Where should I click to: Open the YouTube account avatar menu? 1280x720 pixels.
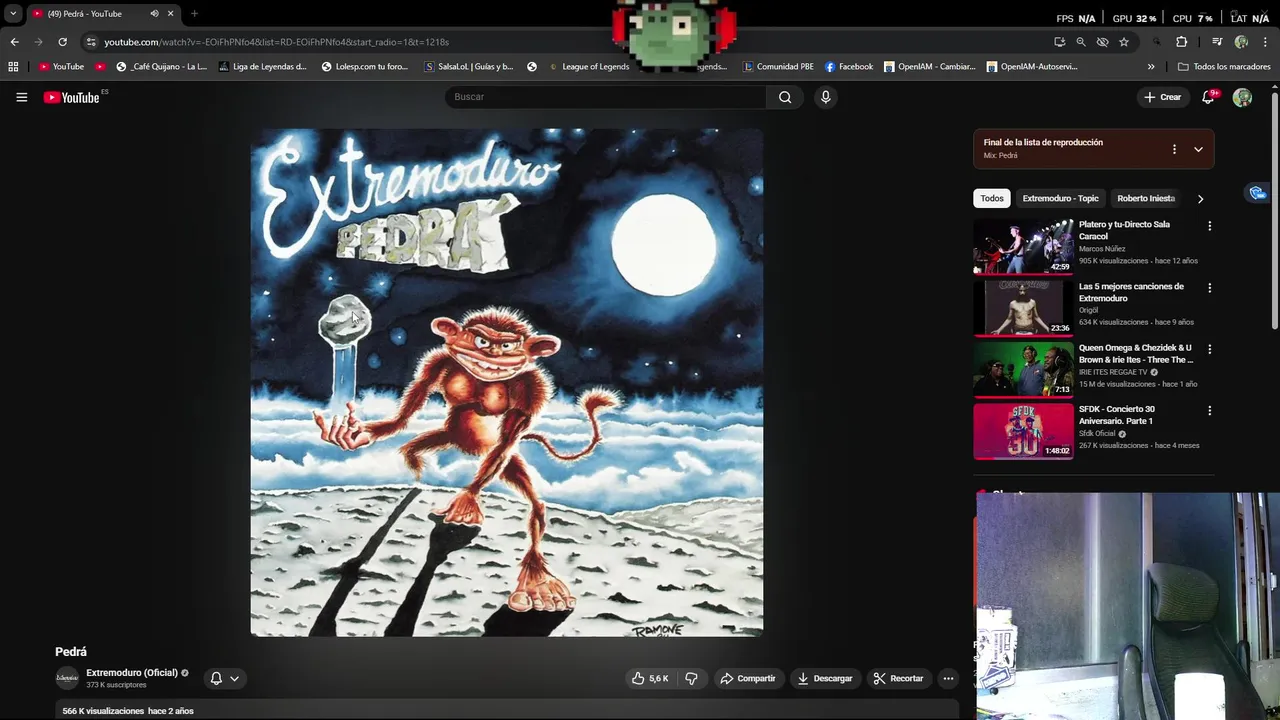[x=1242, y=97]
